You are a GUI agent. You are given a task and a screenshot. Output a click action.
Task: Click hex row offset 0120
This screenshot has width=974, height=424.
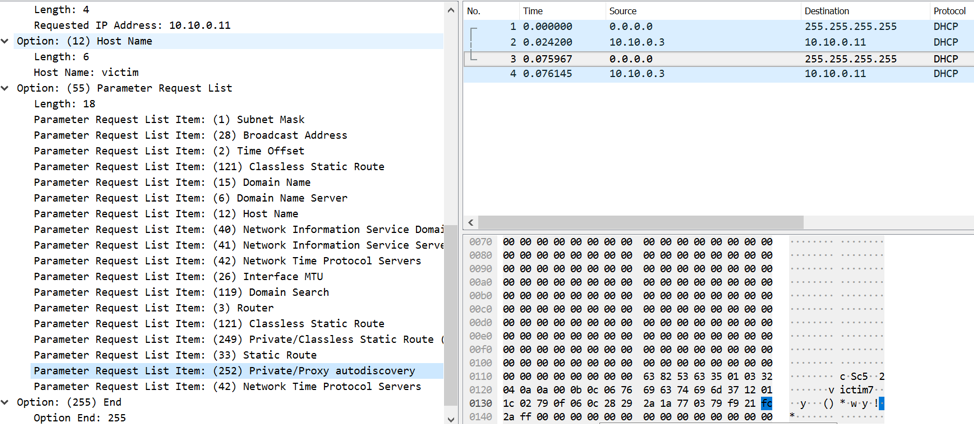click(482, 390)
